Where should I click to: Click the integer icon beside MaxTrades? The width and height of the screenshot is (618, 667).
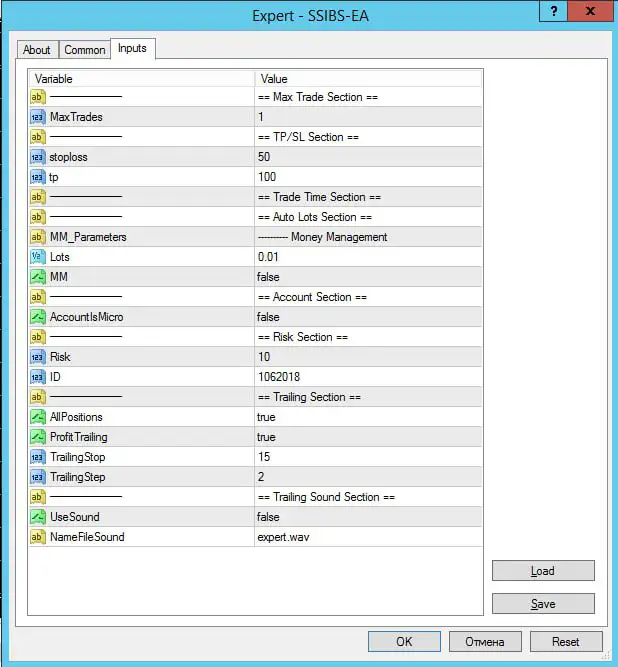click(38, 117)
